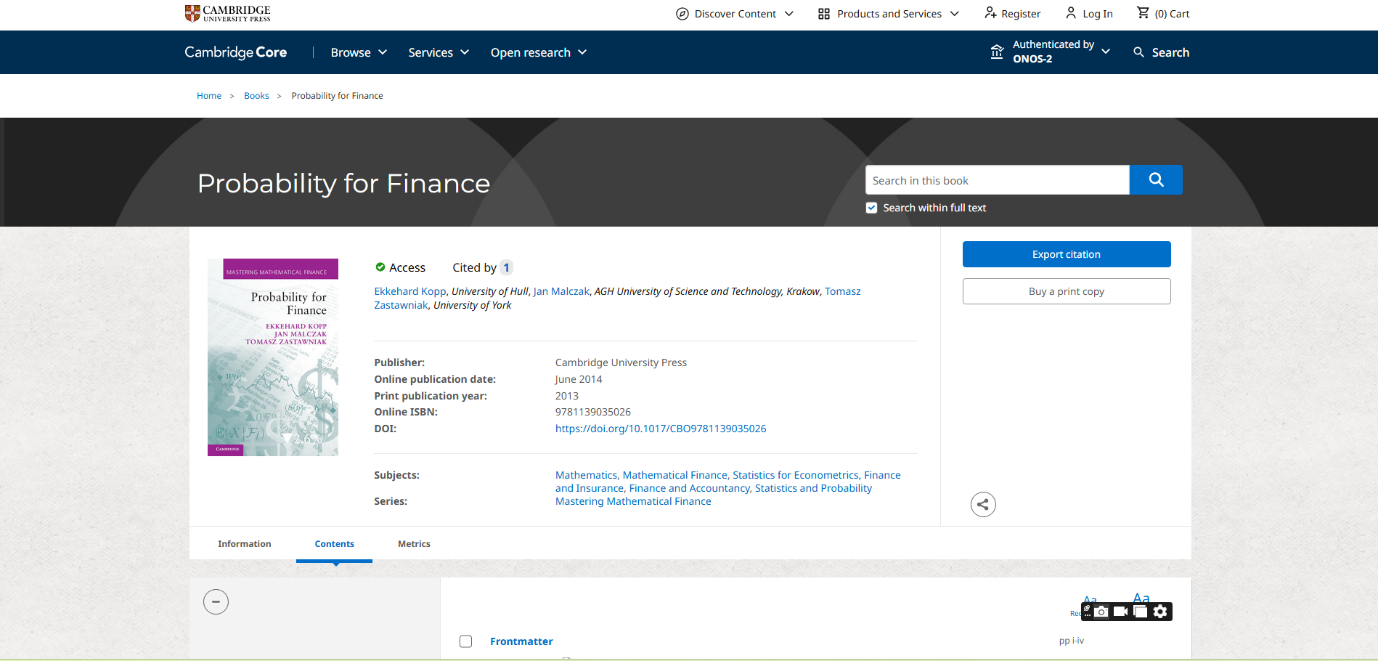Click the Export citation button

[x=1066, y=255]
